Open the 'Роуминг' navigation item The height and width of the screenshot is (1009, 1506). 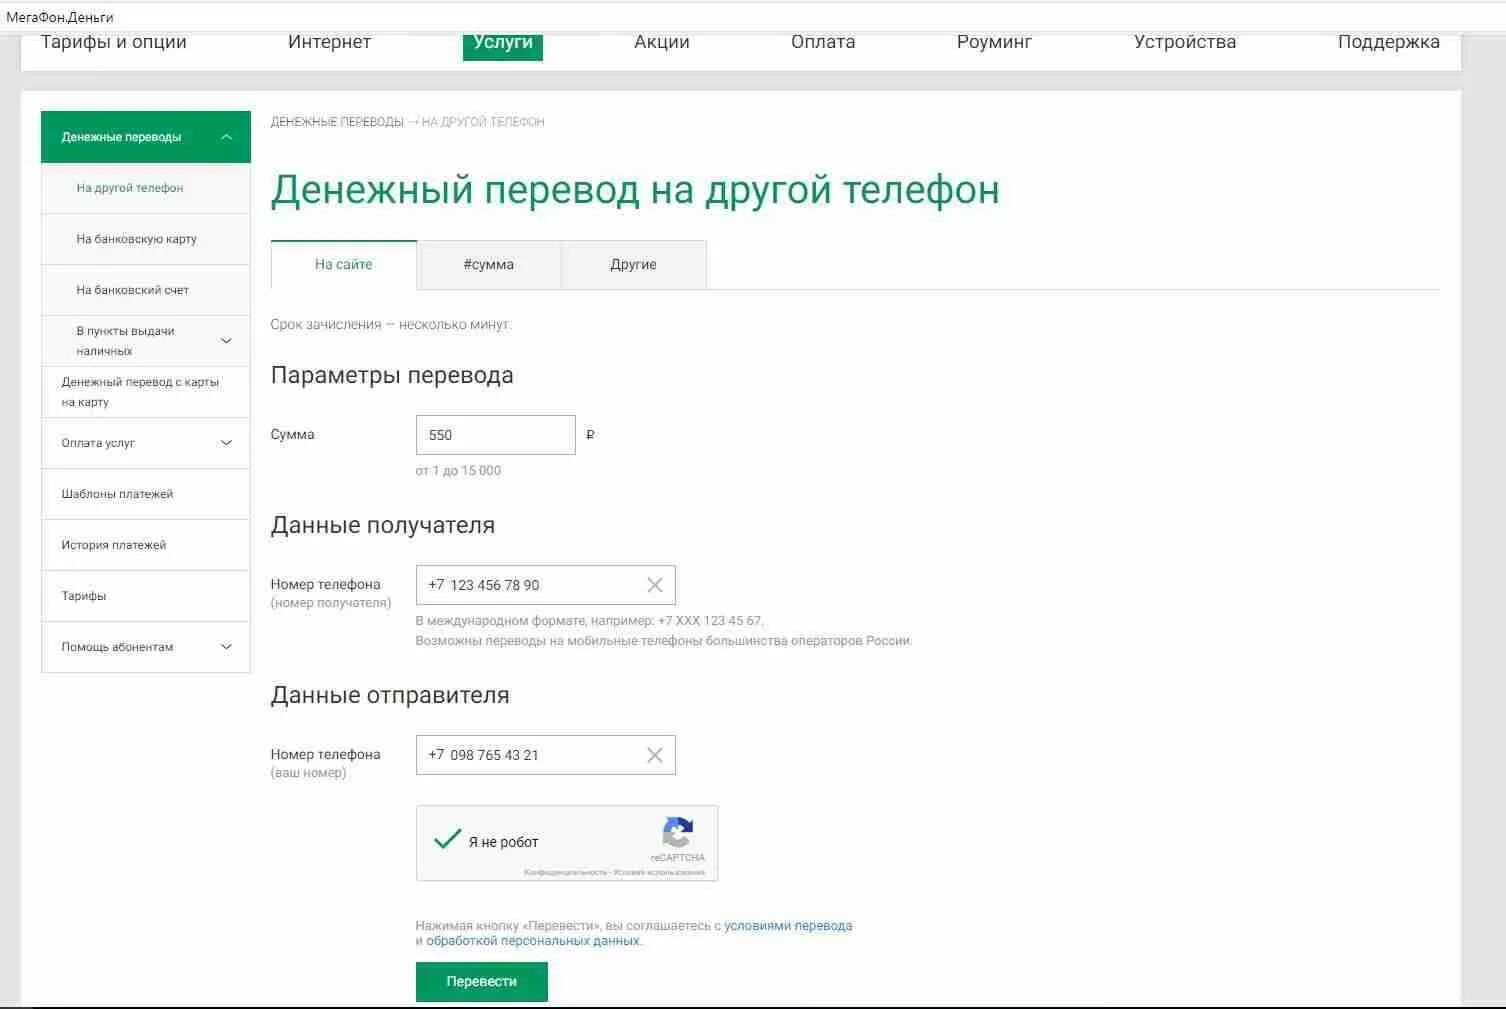click(x=994, y=42)
